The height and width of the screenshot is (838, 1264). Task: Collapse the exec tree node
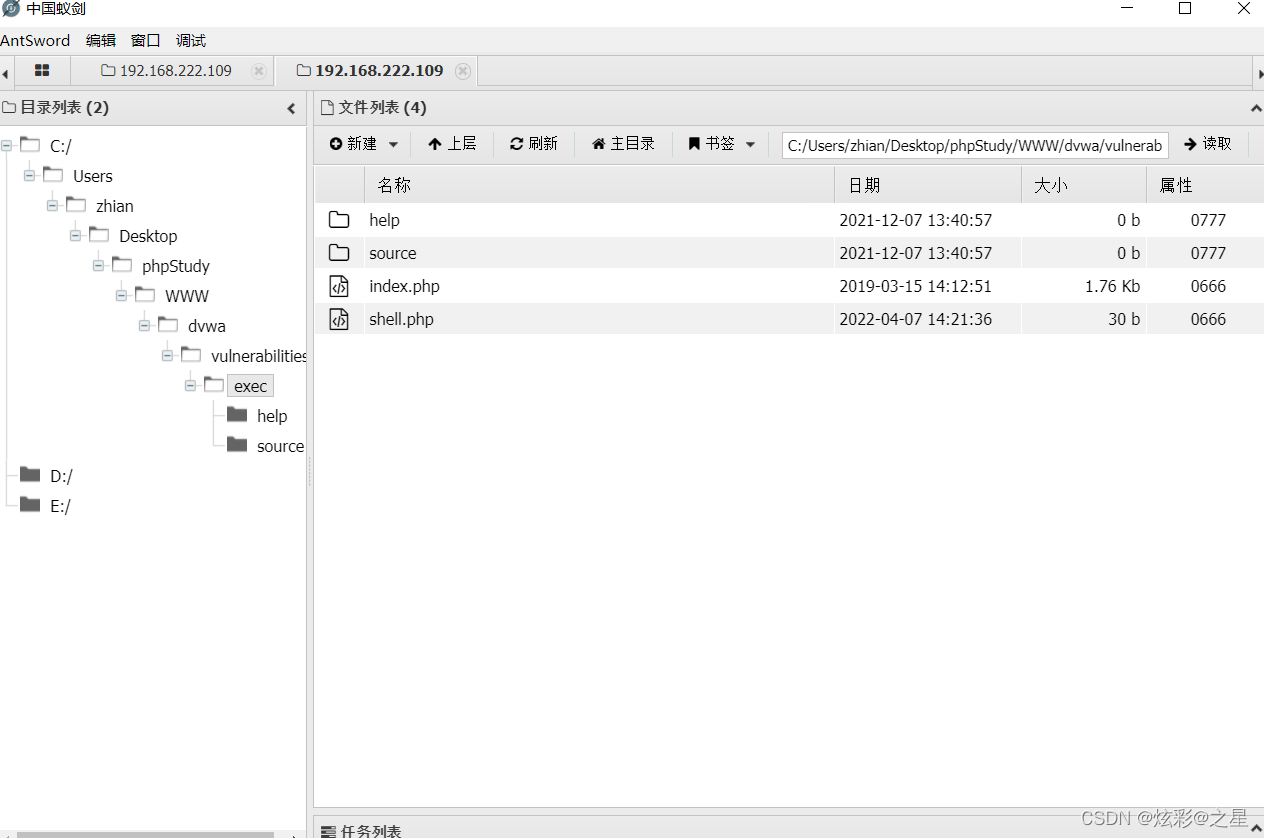tap(190, 386)
